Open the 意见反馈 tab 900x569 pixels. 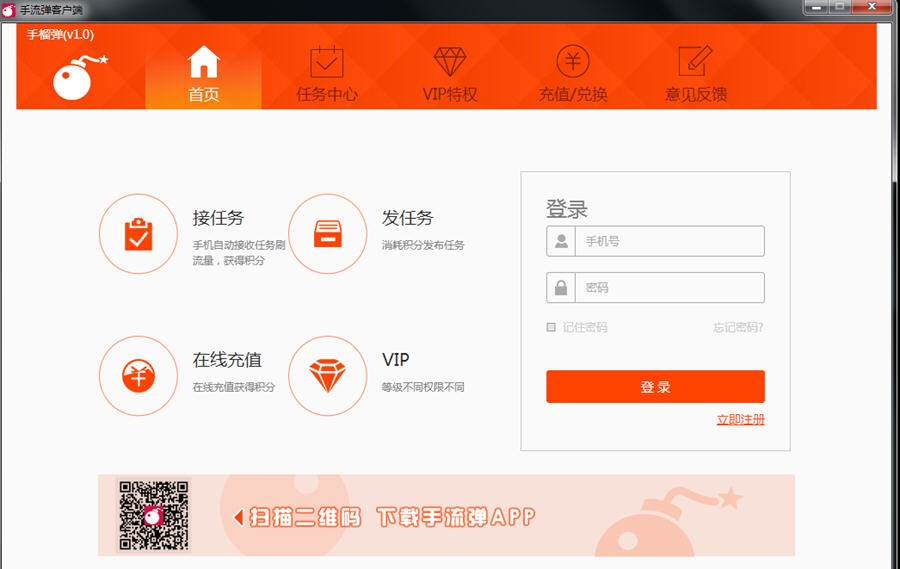(696, 77)
